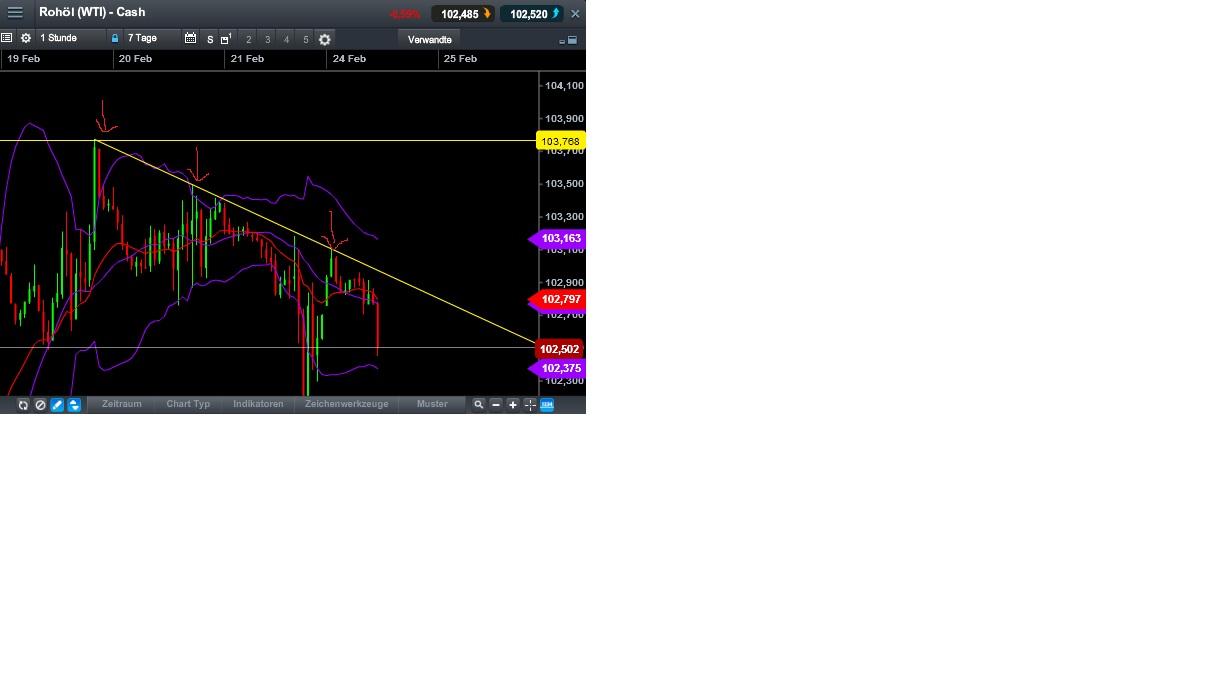Select the crosshair cursor icon
The height and width of the screenshot is (698, 1207).
529,404
